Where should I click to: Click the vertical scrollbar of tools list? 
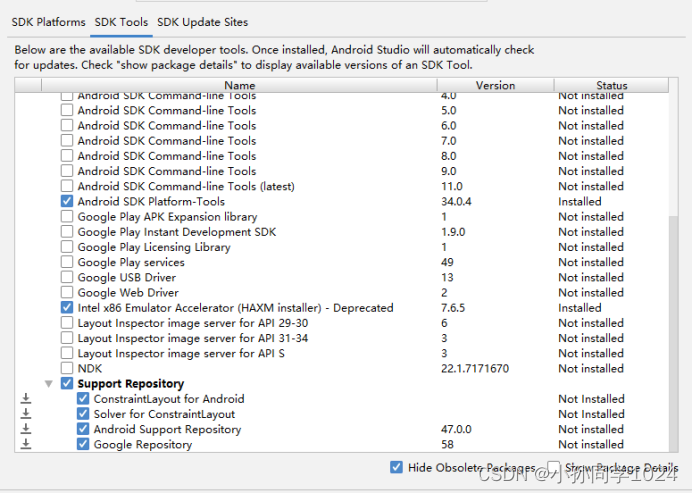click(x=674, y=332)
